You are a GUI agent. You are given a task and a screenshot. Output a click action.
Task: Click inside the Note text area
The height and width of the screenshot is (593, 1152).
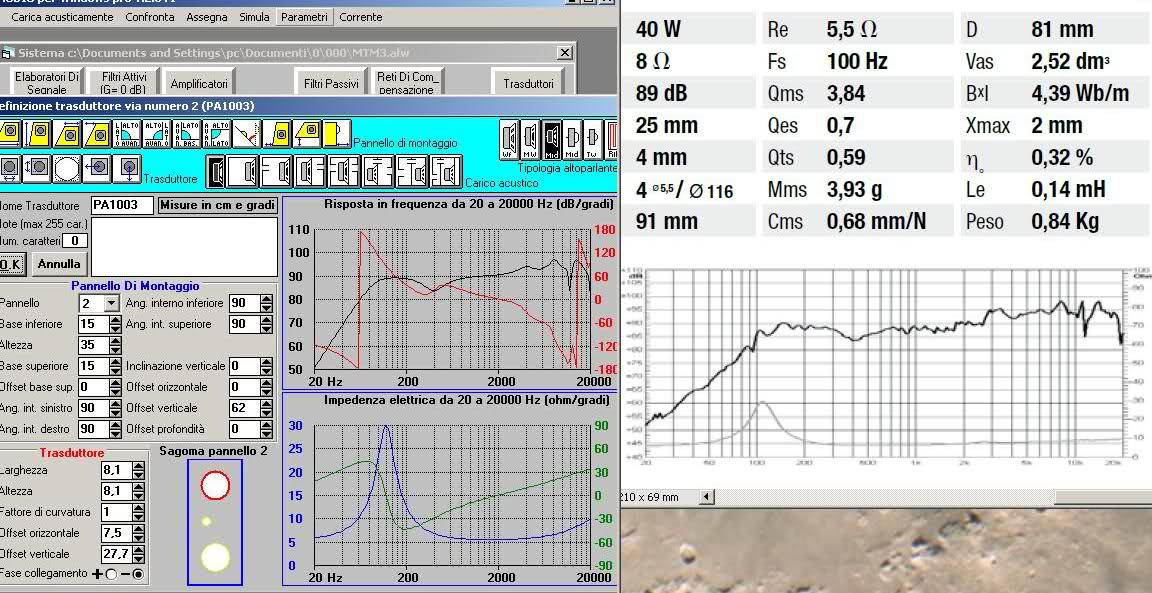184,247
